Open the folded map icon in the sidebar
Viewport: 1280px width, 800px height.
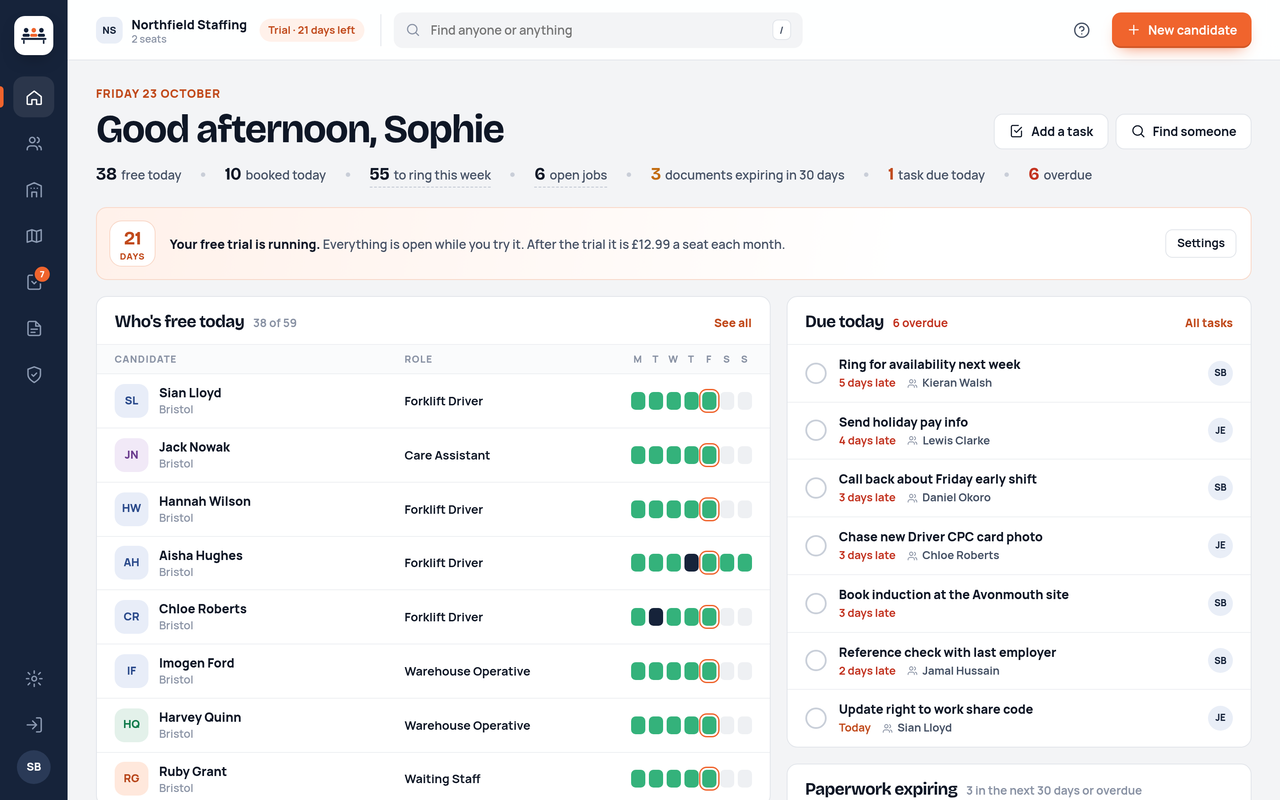(34, 236)
